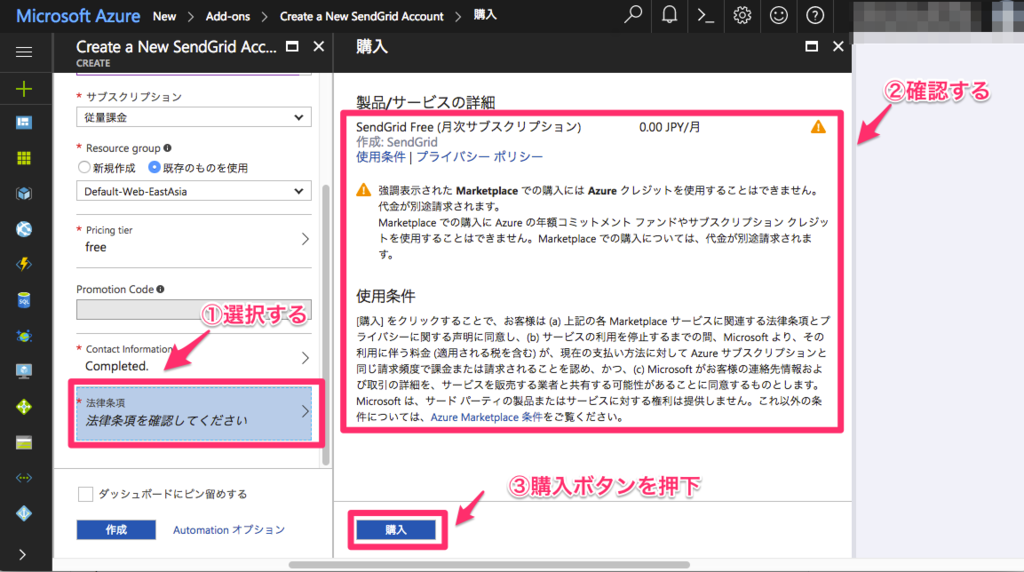This screenshot has height=572, width=1024.
Task: Expand Contact Information Completed row
Action: [194, 358]
